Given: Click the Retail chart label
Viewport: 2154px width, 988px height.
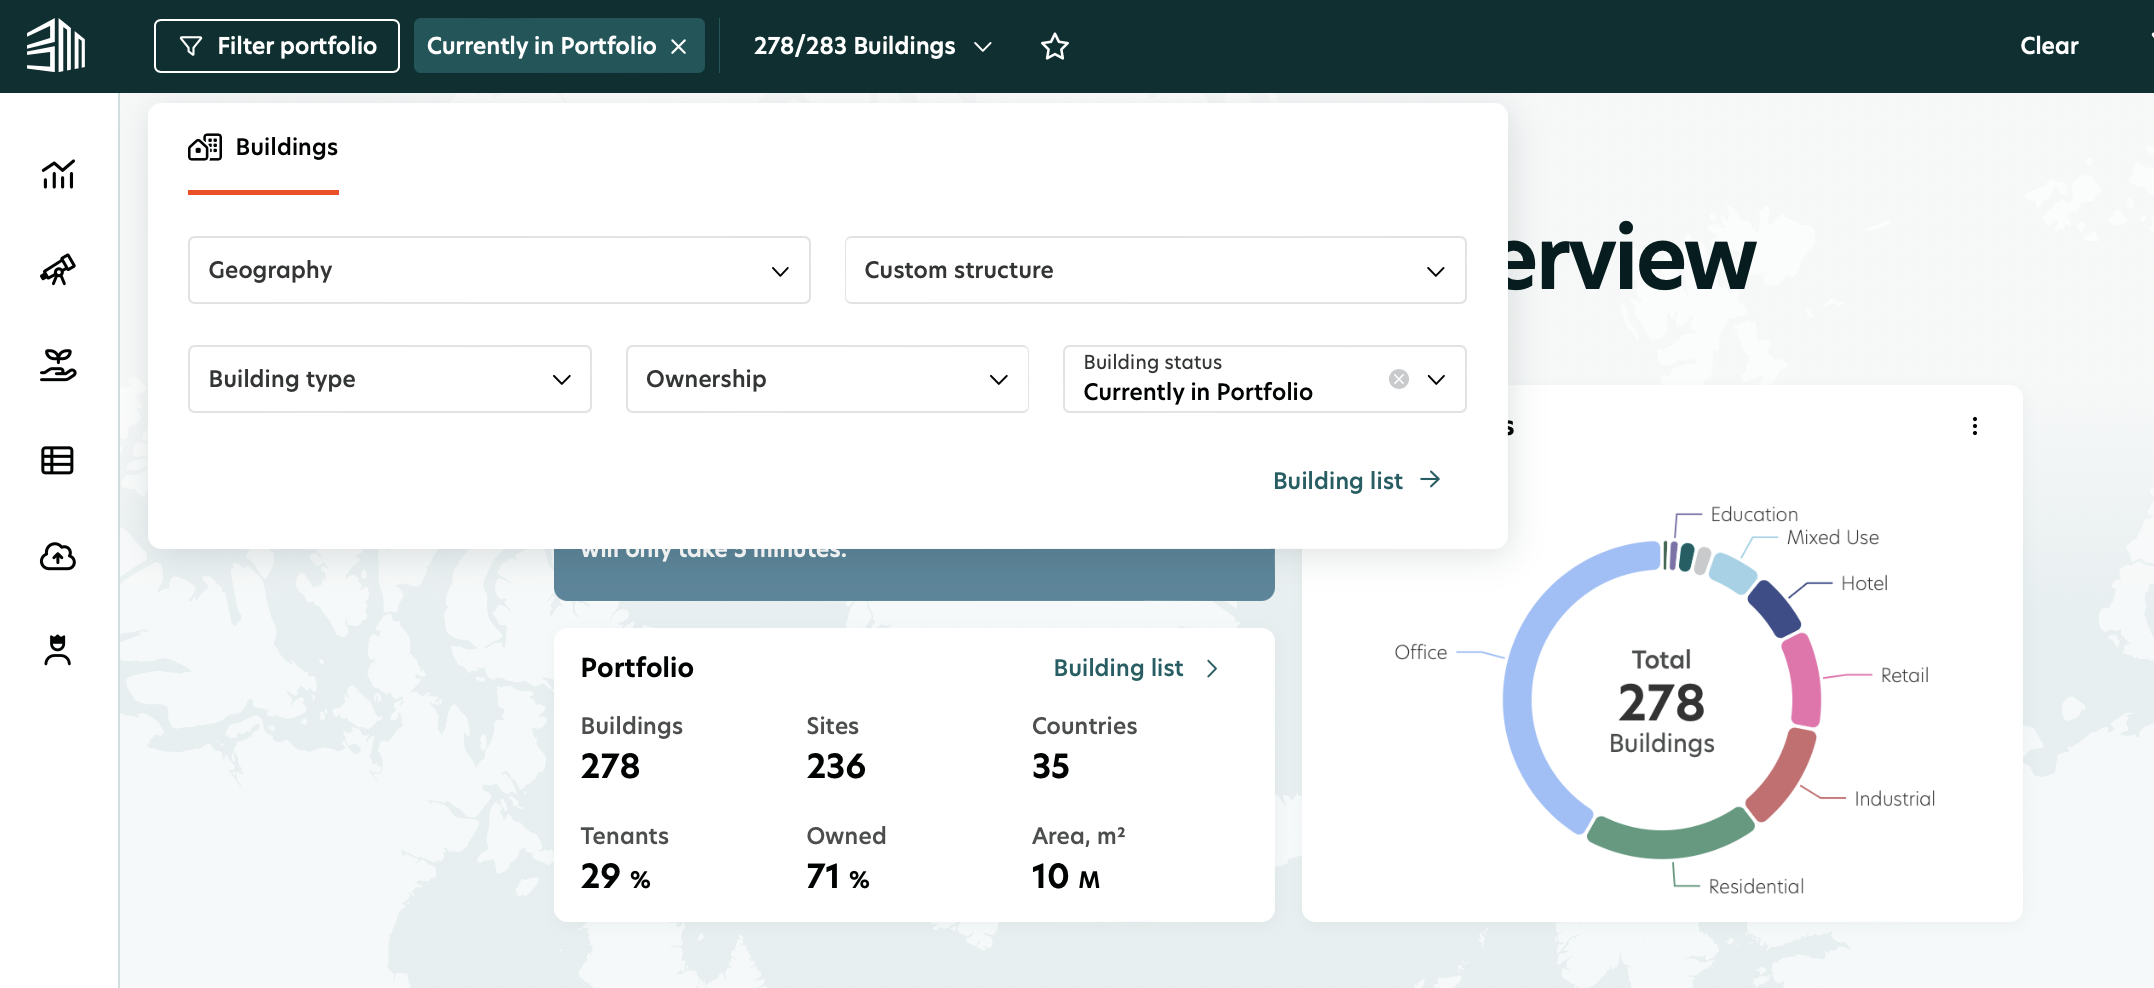Looking at the screenshot, I should tap(1904, 675).
